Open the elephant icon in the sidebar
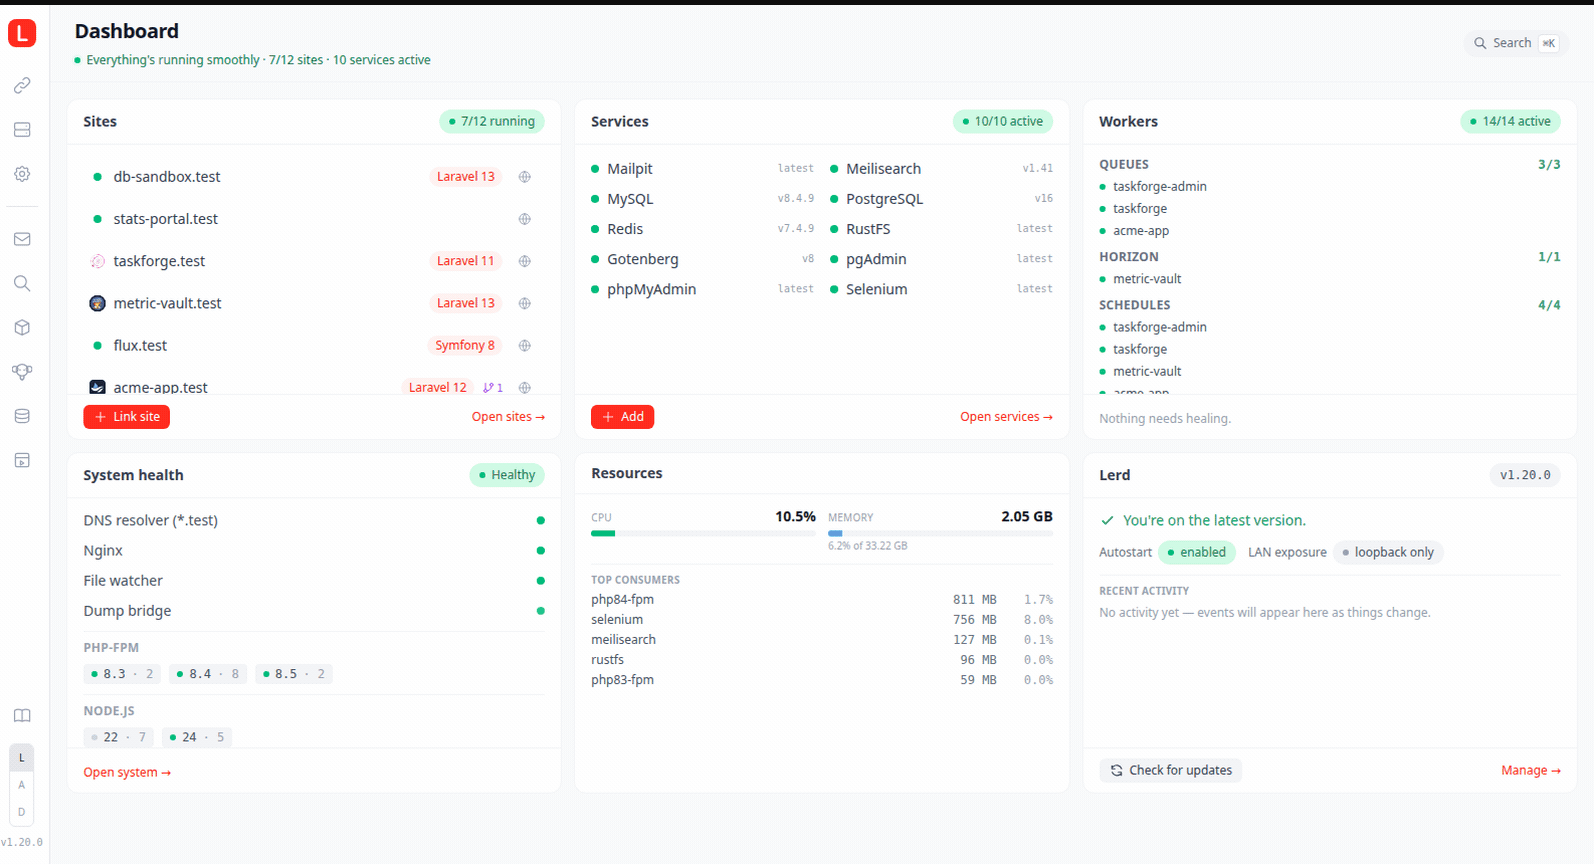This screenshot has width=1594, height=864. (22, 372)
